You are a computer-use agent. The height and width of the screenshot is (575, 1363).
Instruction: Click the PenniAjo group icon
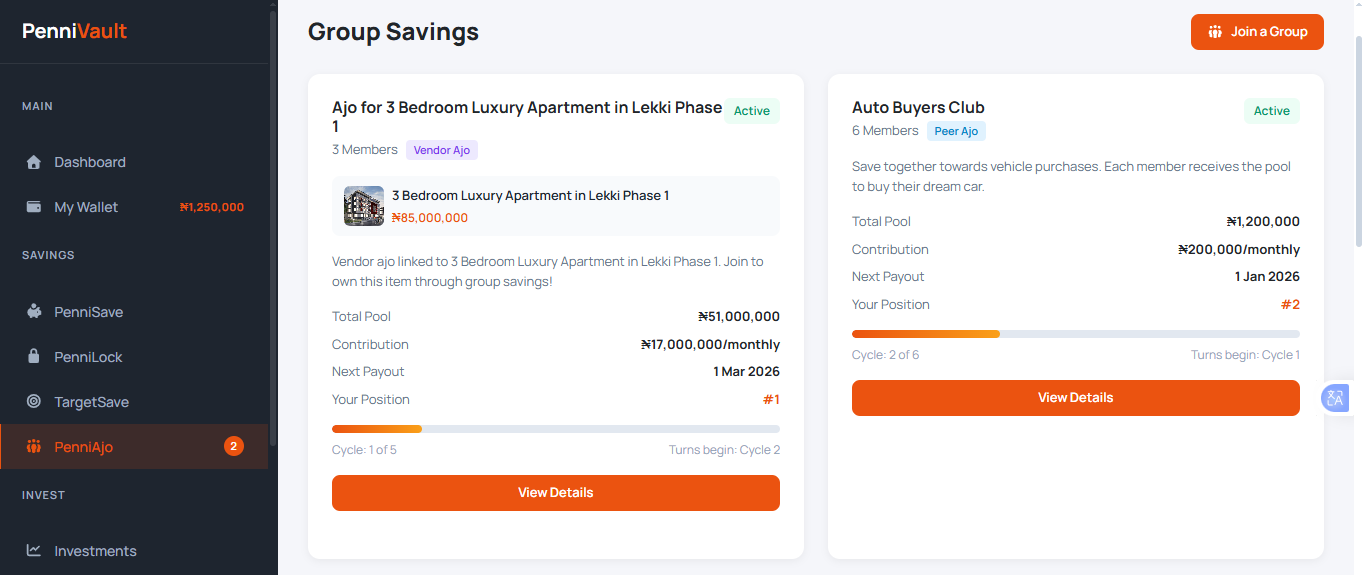(34, 447)
